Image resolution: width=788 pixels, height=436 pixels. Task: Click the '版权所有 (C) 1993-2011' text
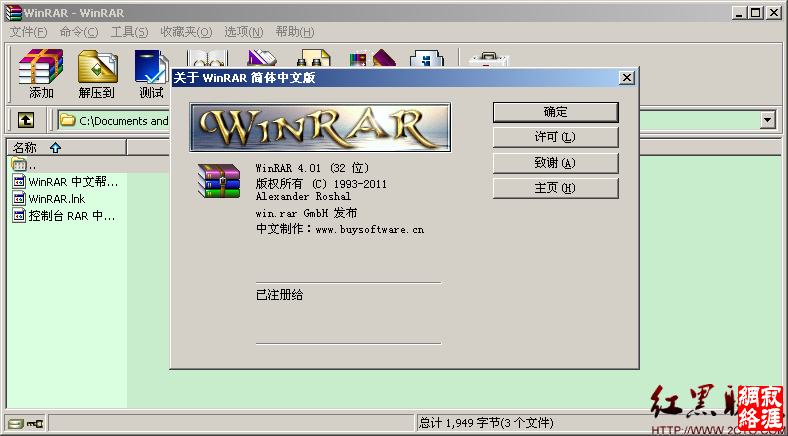321,184
